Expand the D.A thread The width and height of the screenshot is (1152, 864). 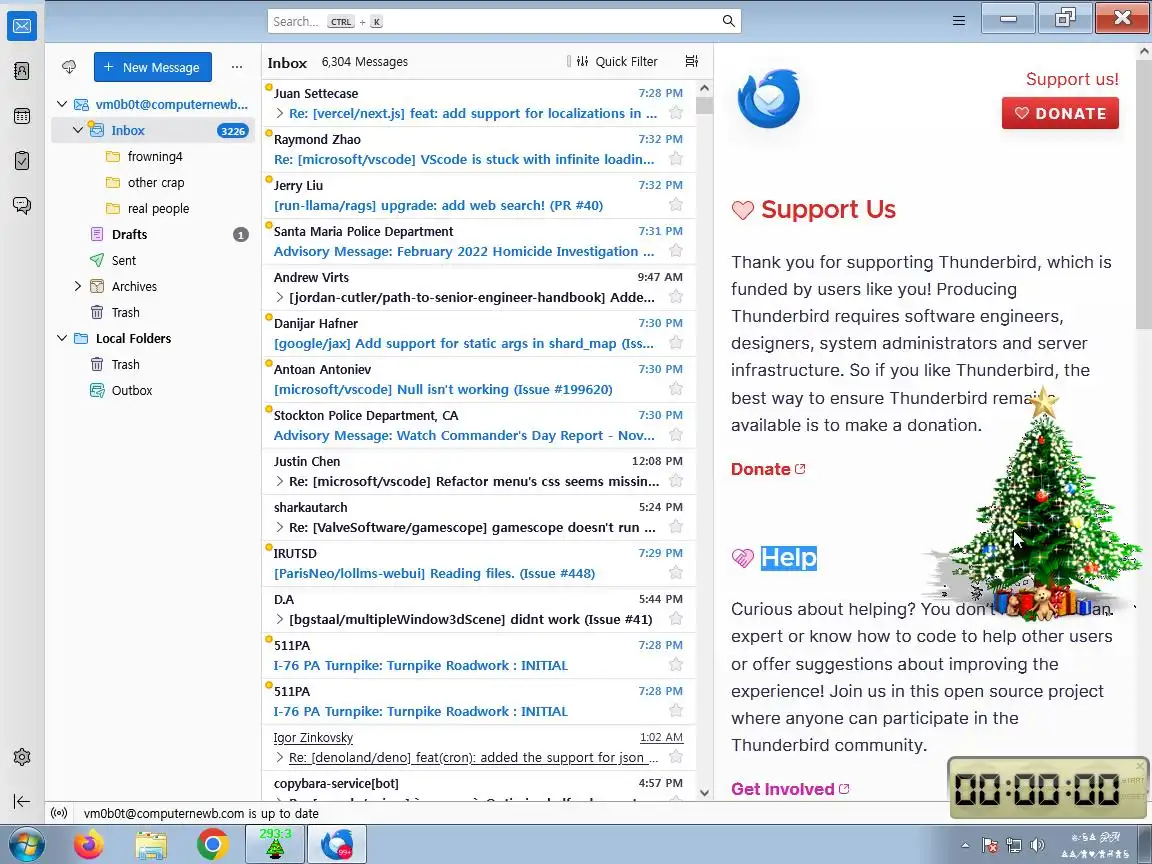280,619
